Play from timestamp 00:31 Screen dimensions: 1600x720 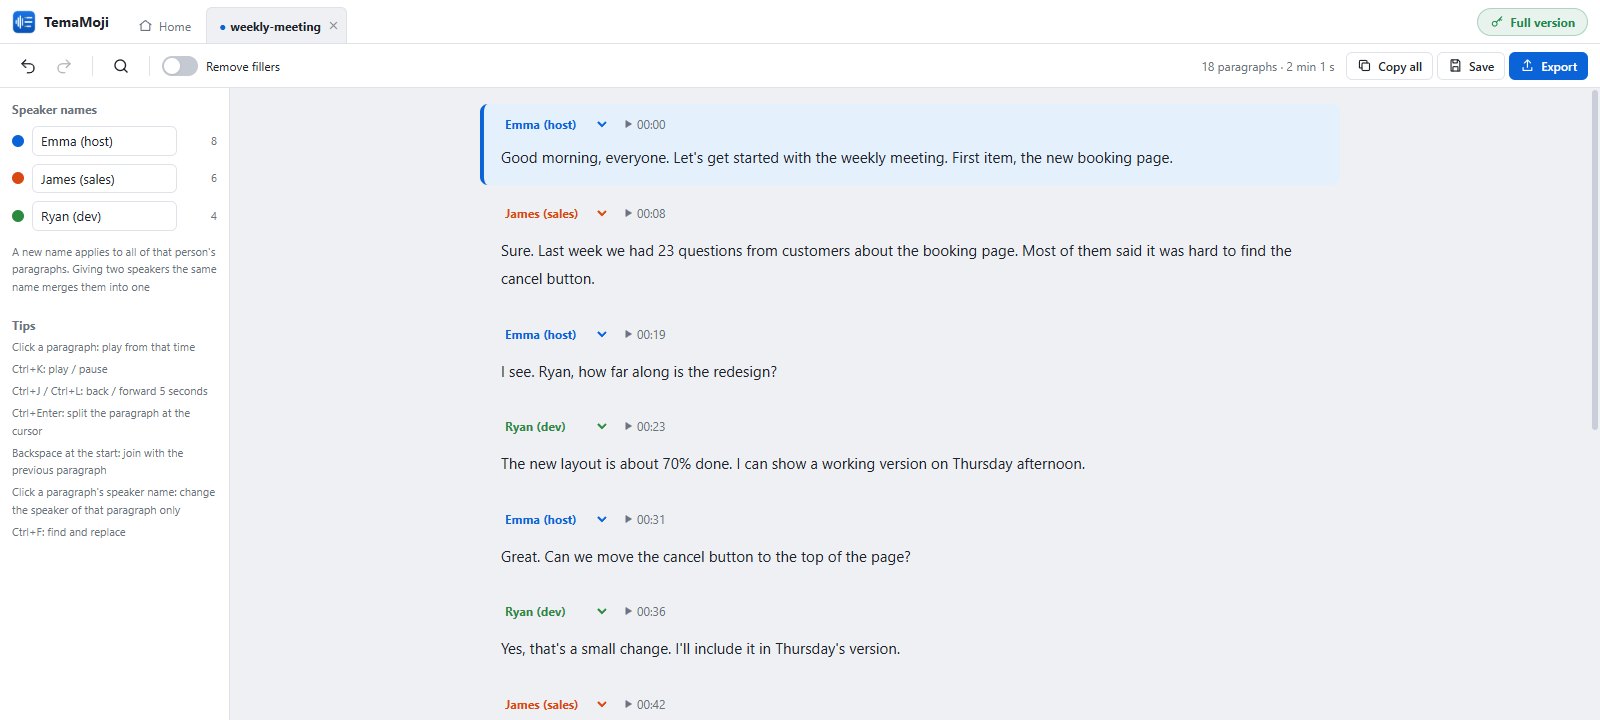pyautogui.click(x=645, y=520)
